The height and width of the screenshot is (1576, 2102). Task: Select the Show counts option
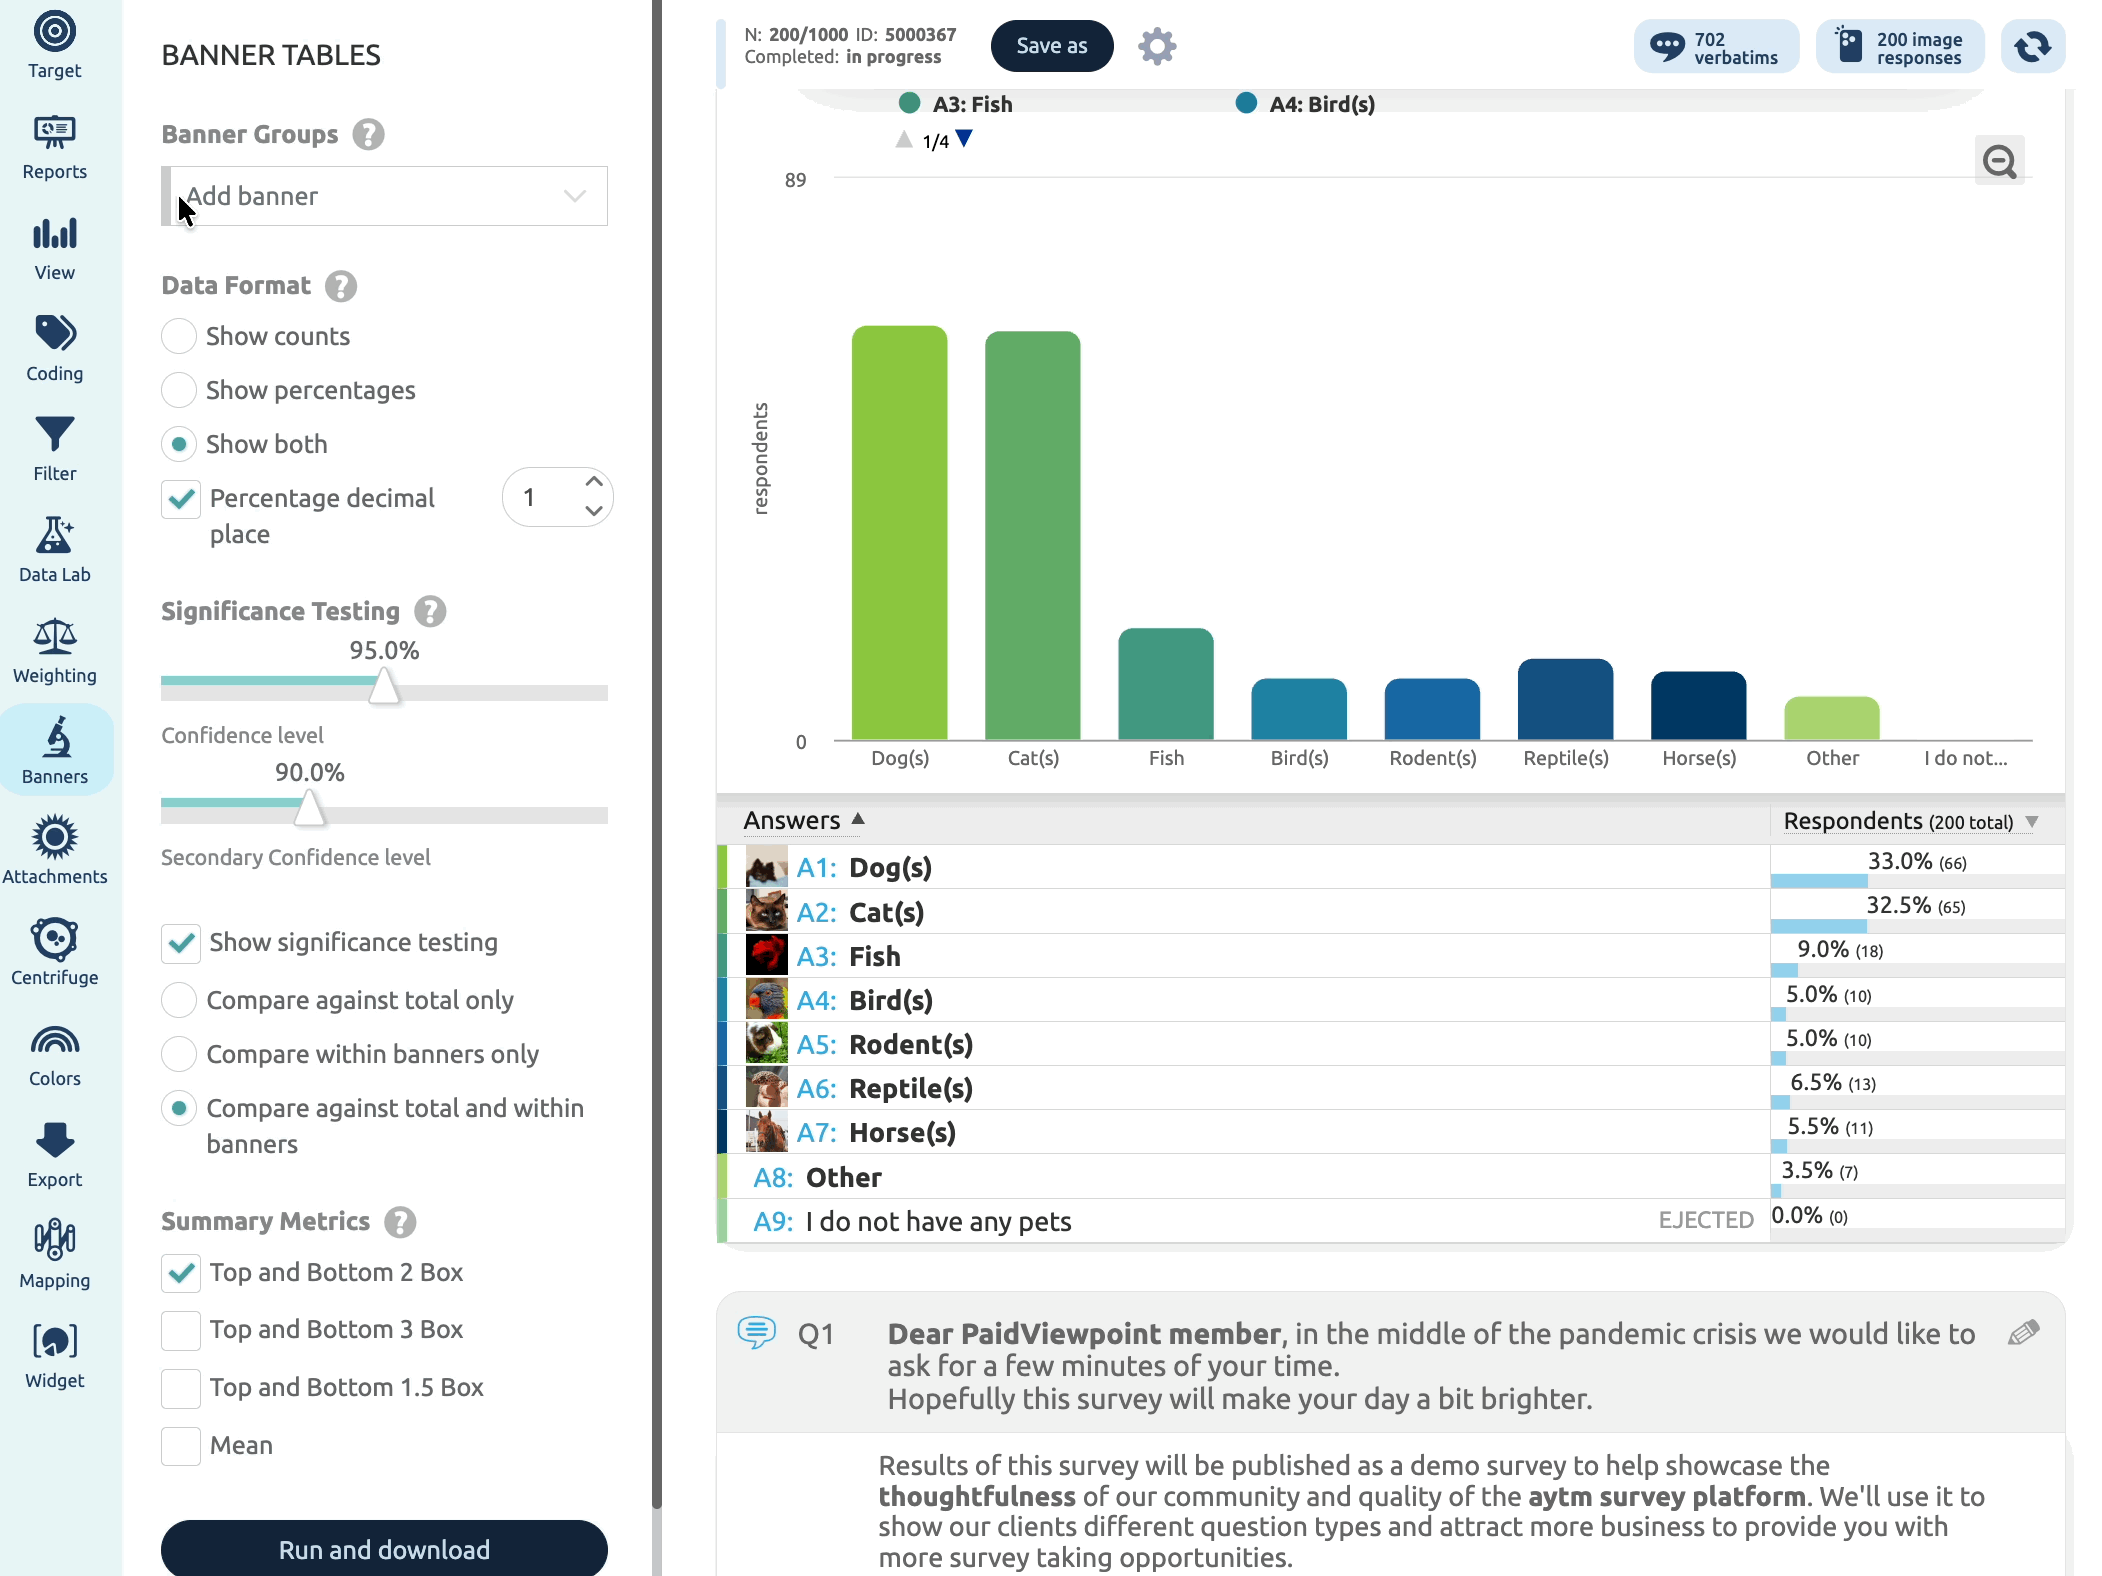click(x=179, y=336)
